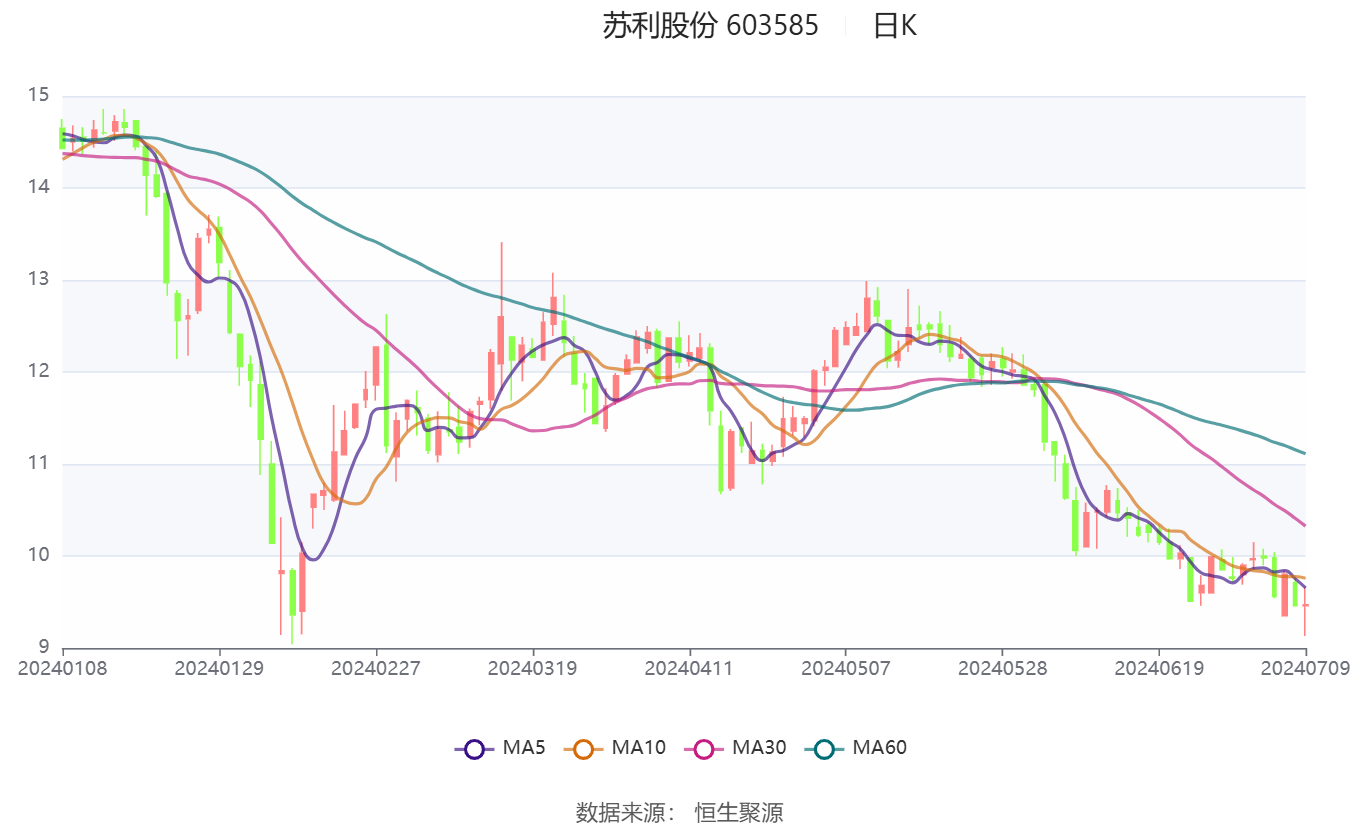Select the 20240129 date axis label

219,667
